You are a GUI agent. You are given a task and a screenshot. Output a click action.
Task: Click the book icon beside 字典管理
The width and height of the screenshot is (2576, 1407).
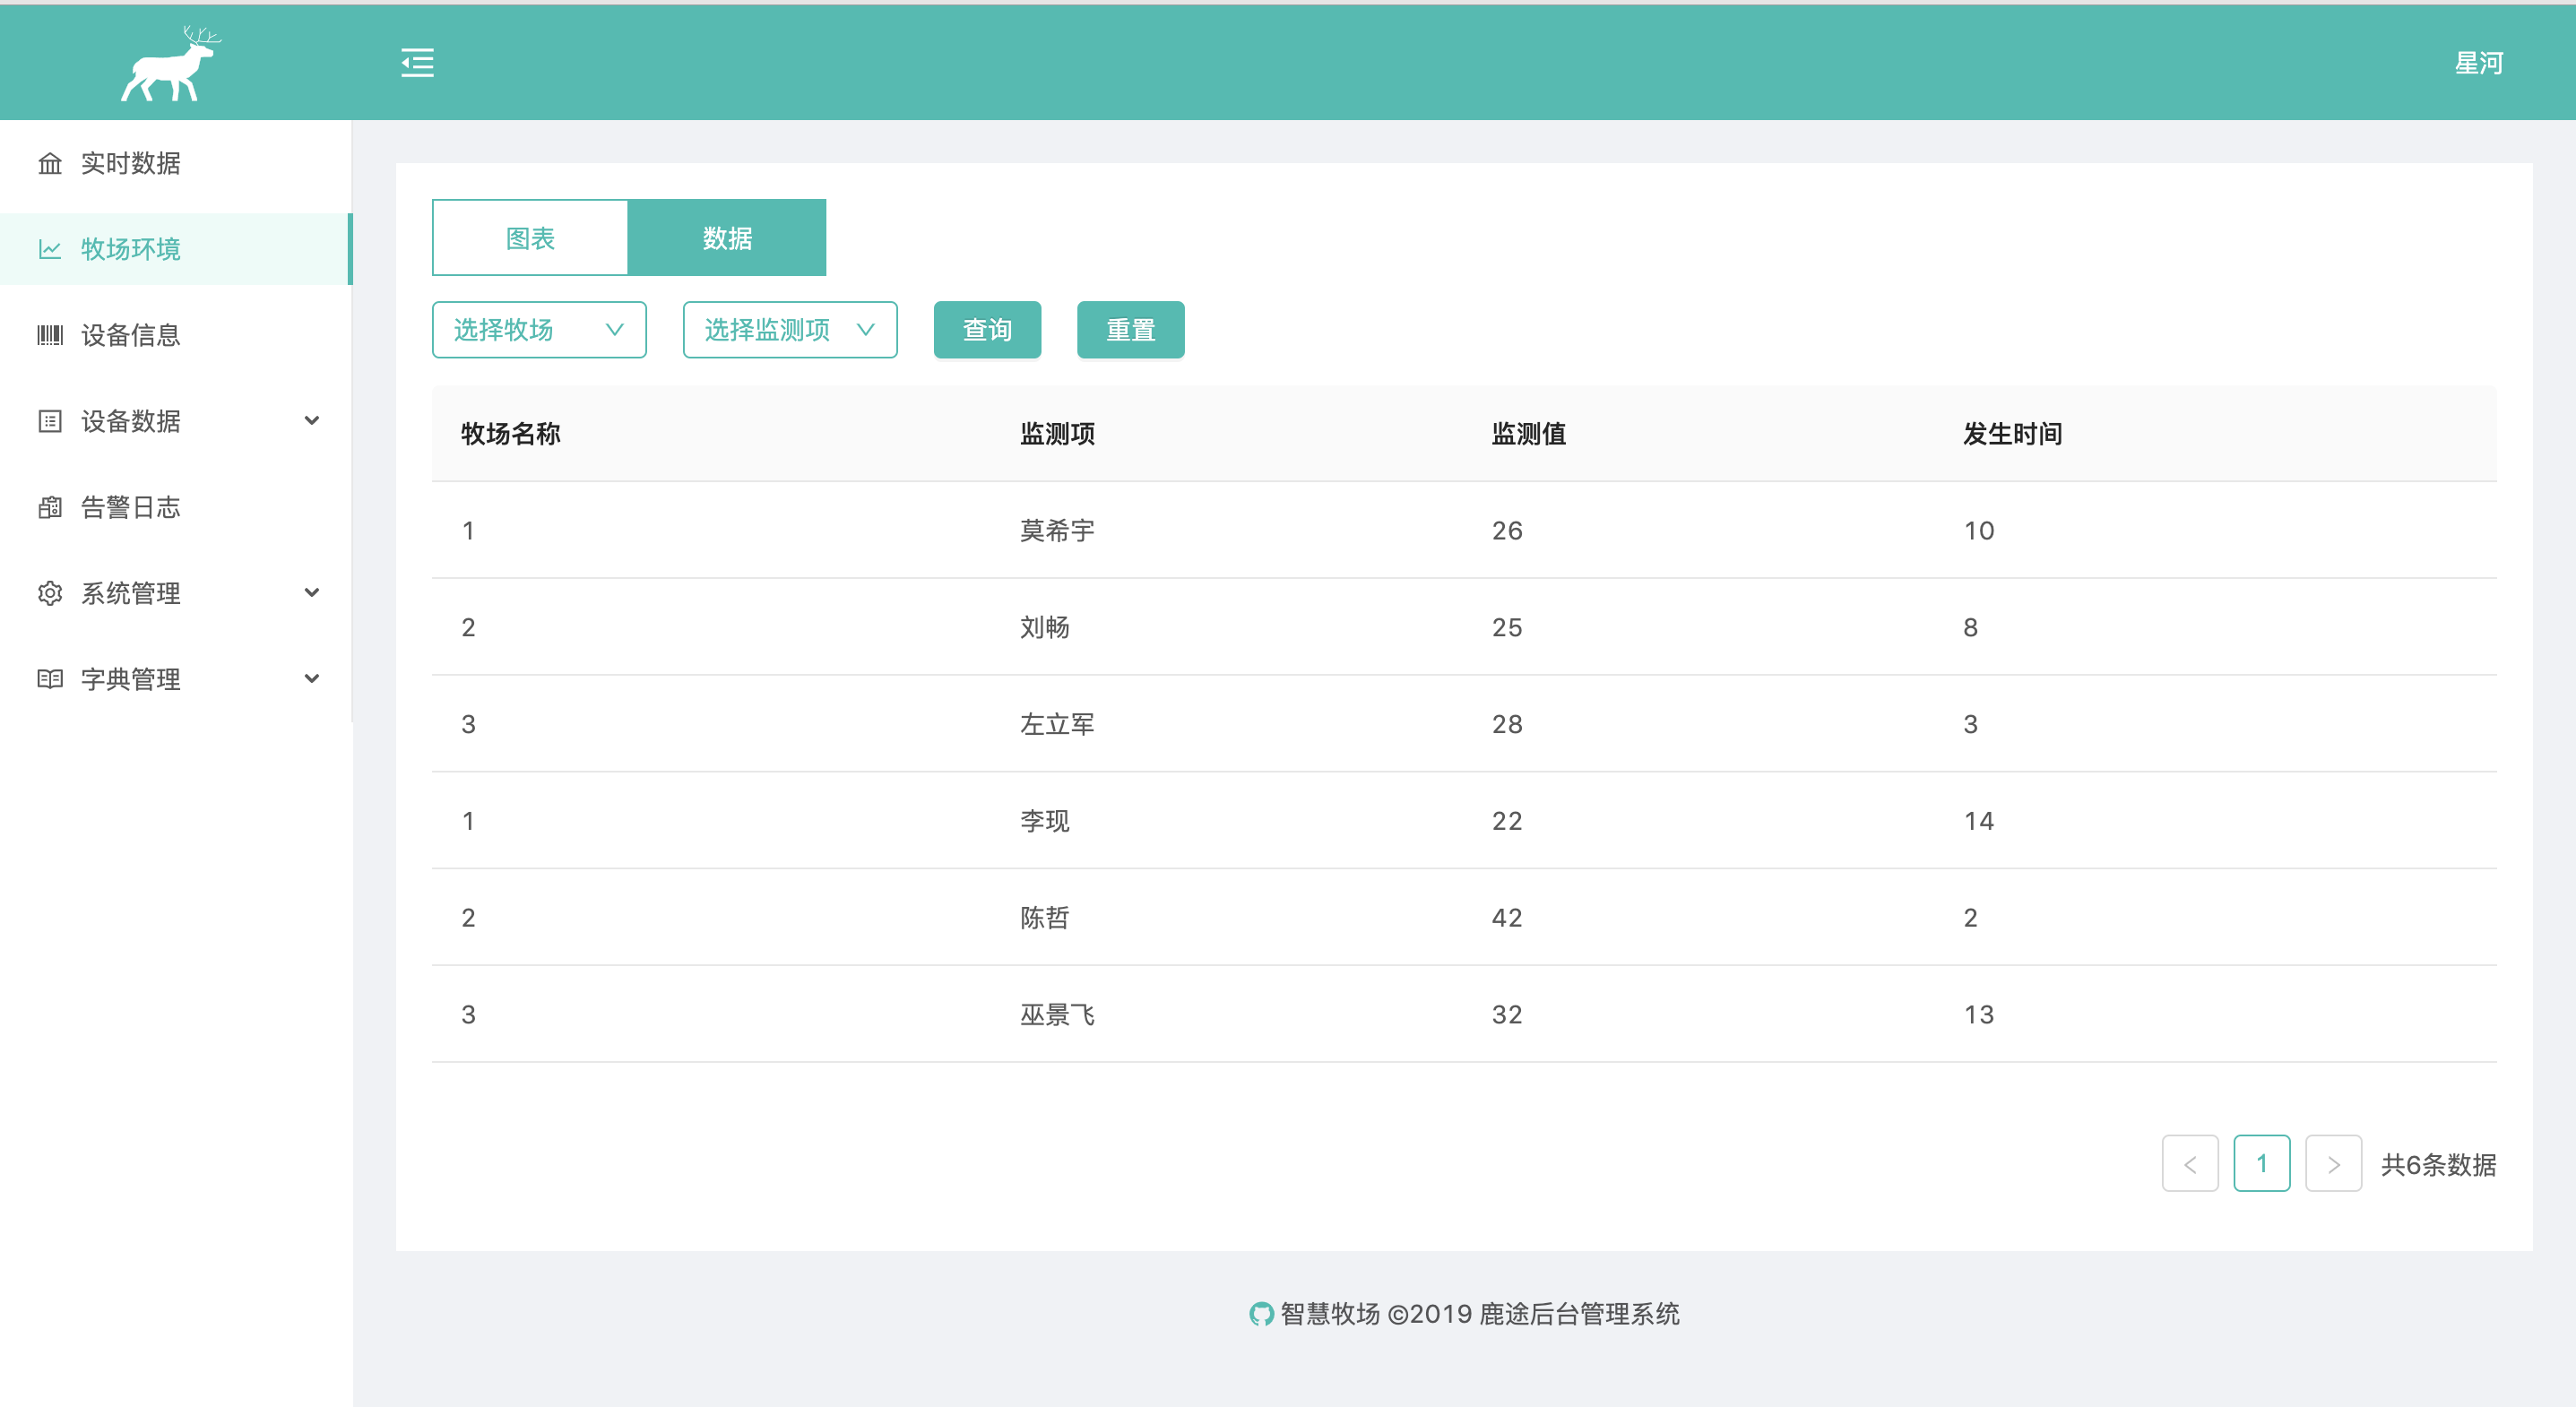[x=50, y=679]
